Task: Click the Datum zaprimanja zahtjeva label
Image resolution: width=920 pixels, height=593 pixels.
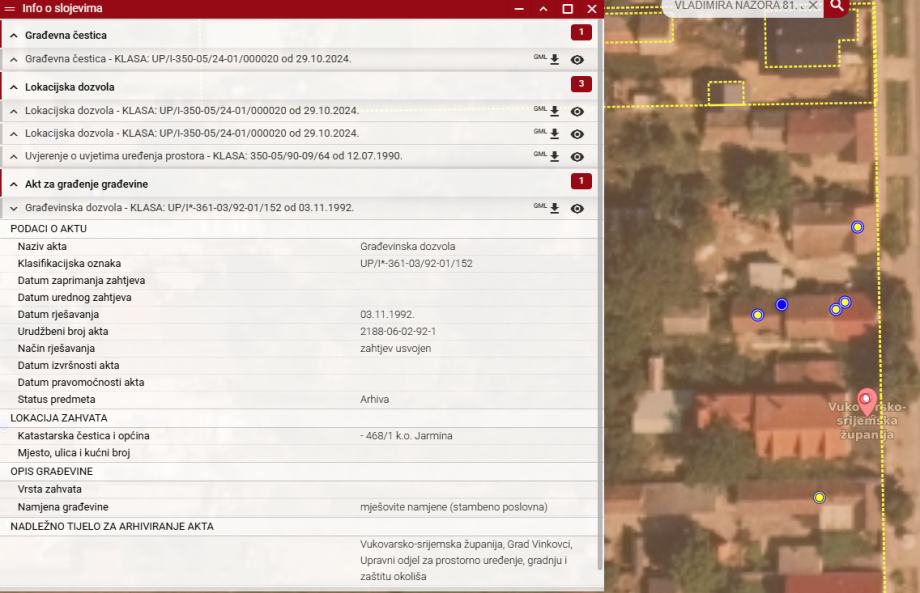Action: tap(81, 280)
